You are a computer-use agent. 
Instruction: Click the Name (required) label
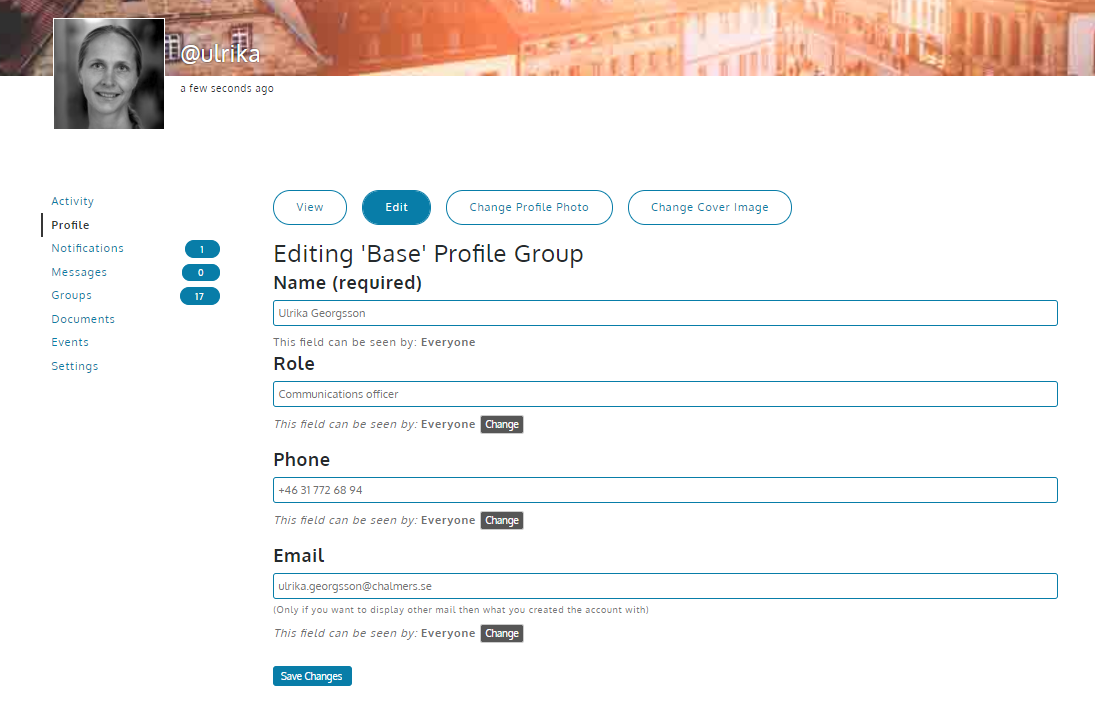(348, 283)
